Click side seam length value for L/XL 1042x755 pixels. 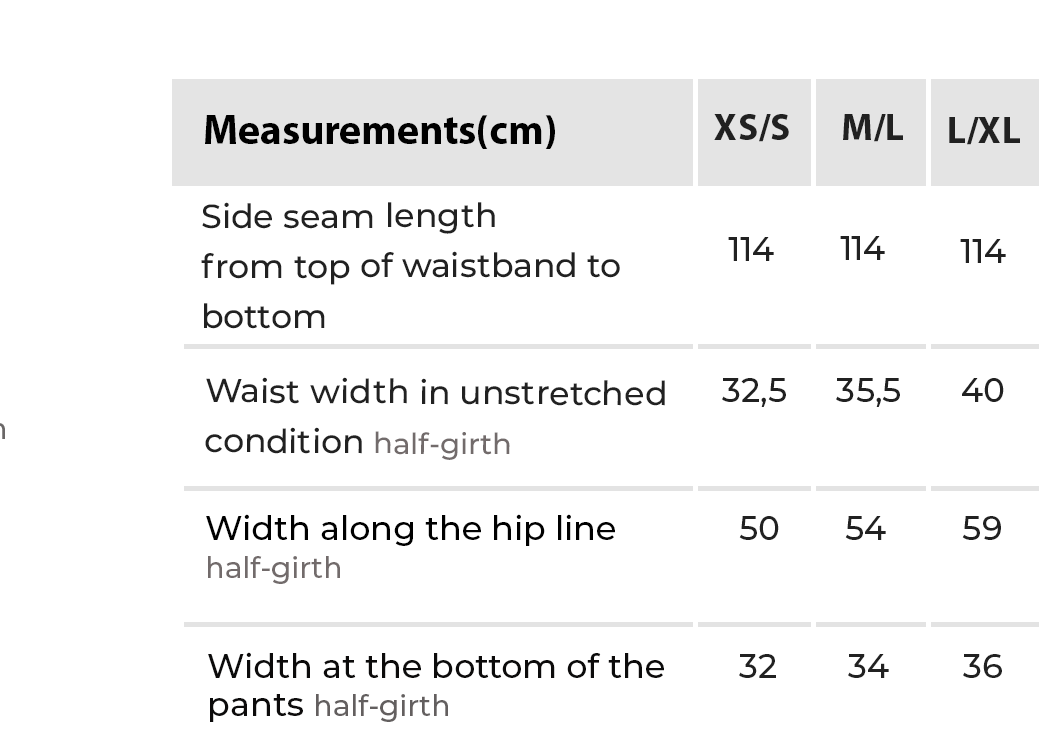click(x=982, y=252)
